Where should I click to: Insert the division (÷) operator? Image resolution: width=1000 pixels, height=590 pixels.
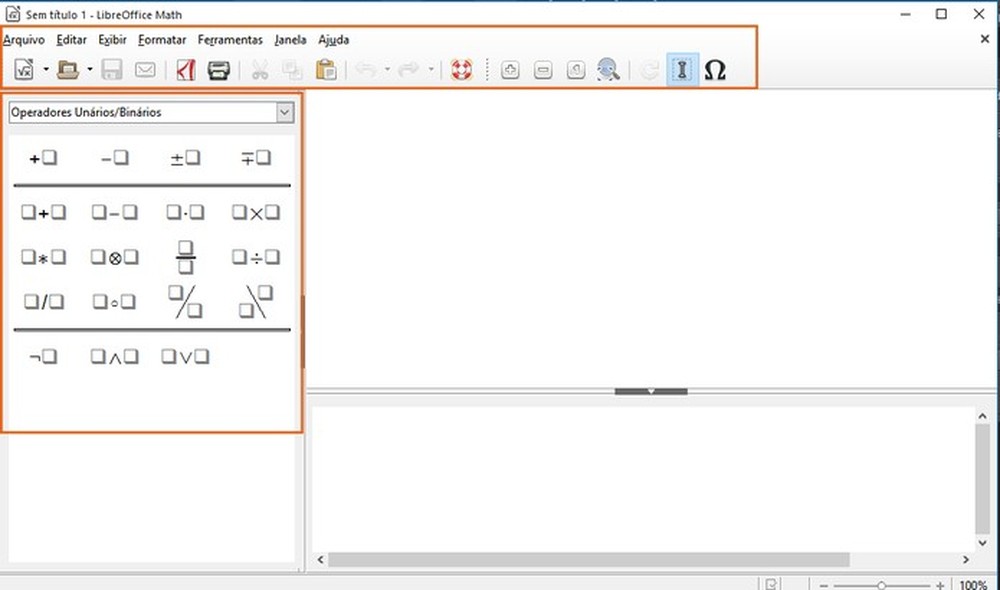(254, 257)
